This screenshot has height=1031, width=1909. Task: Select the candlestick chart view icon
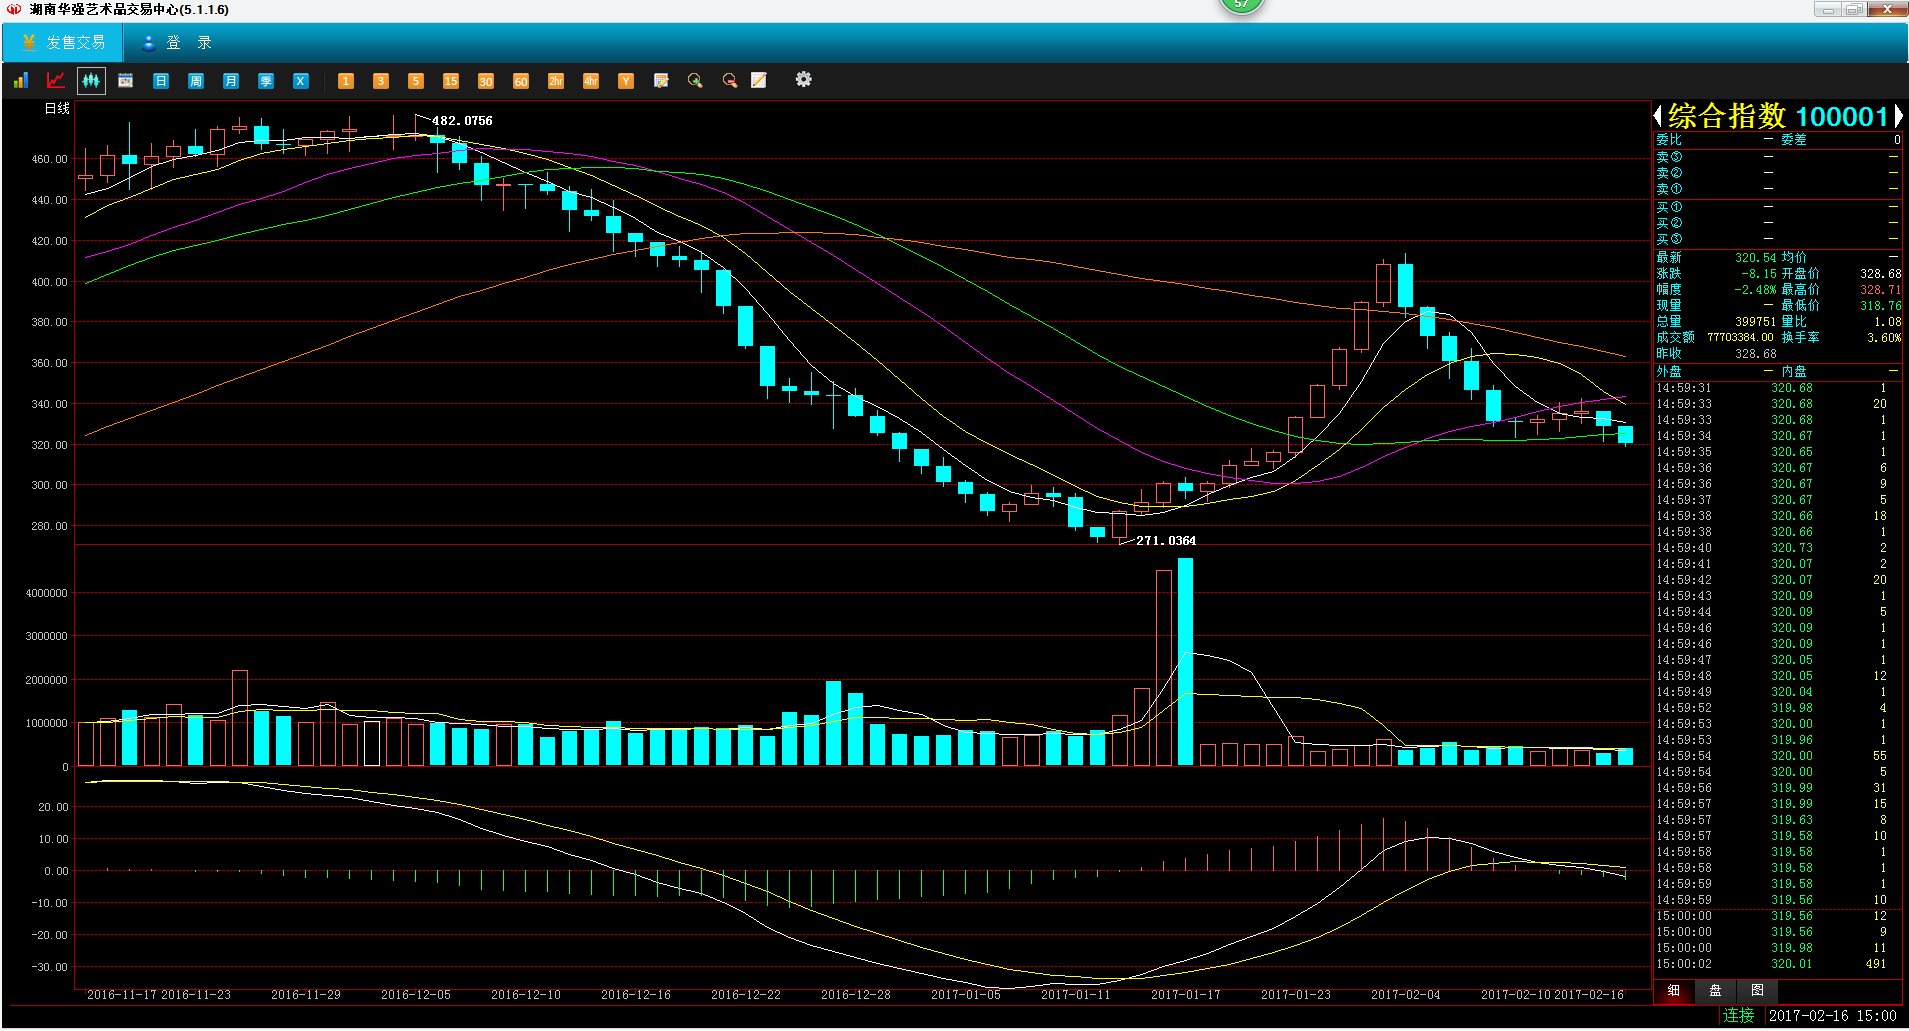(x=91, y=80)
